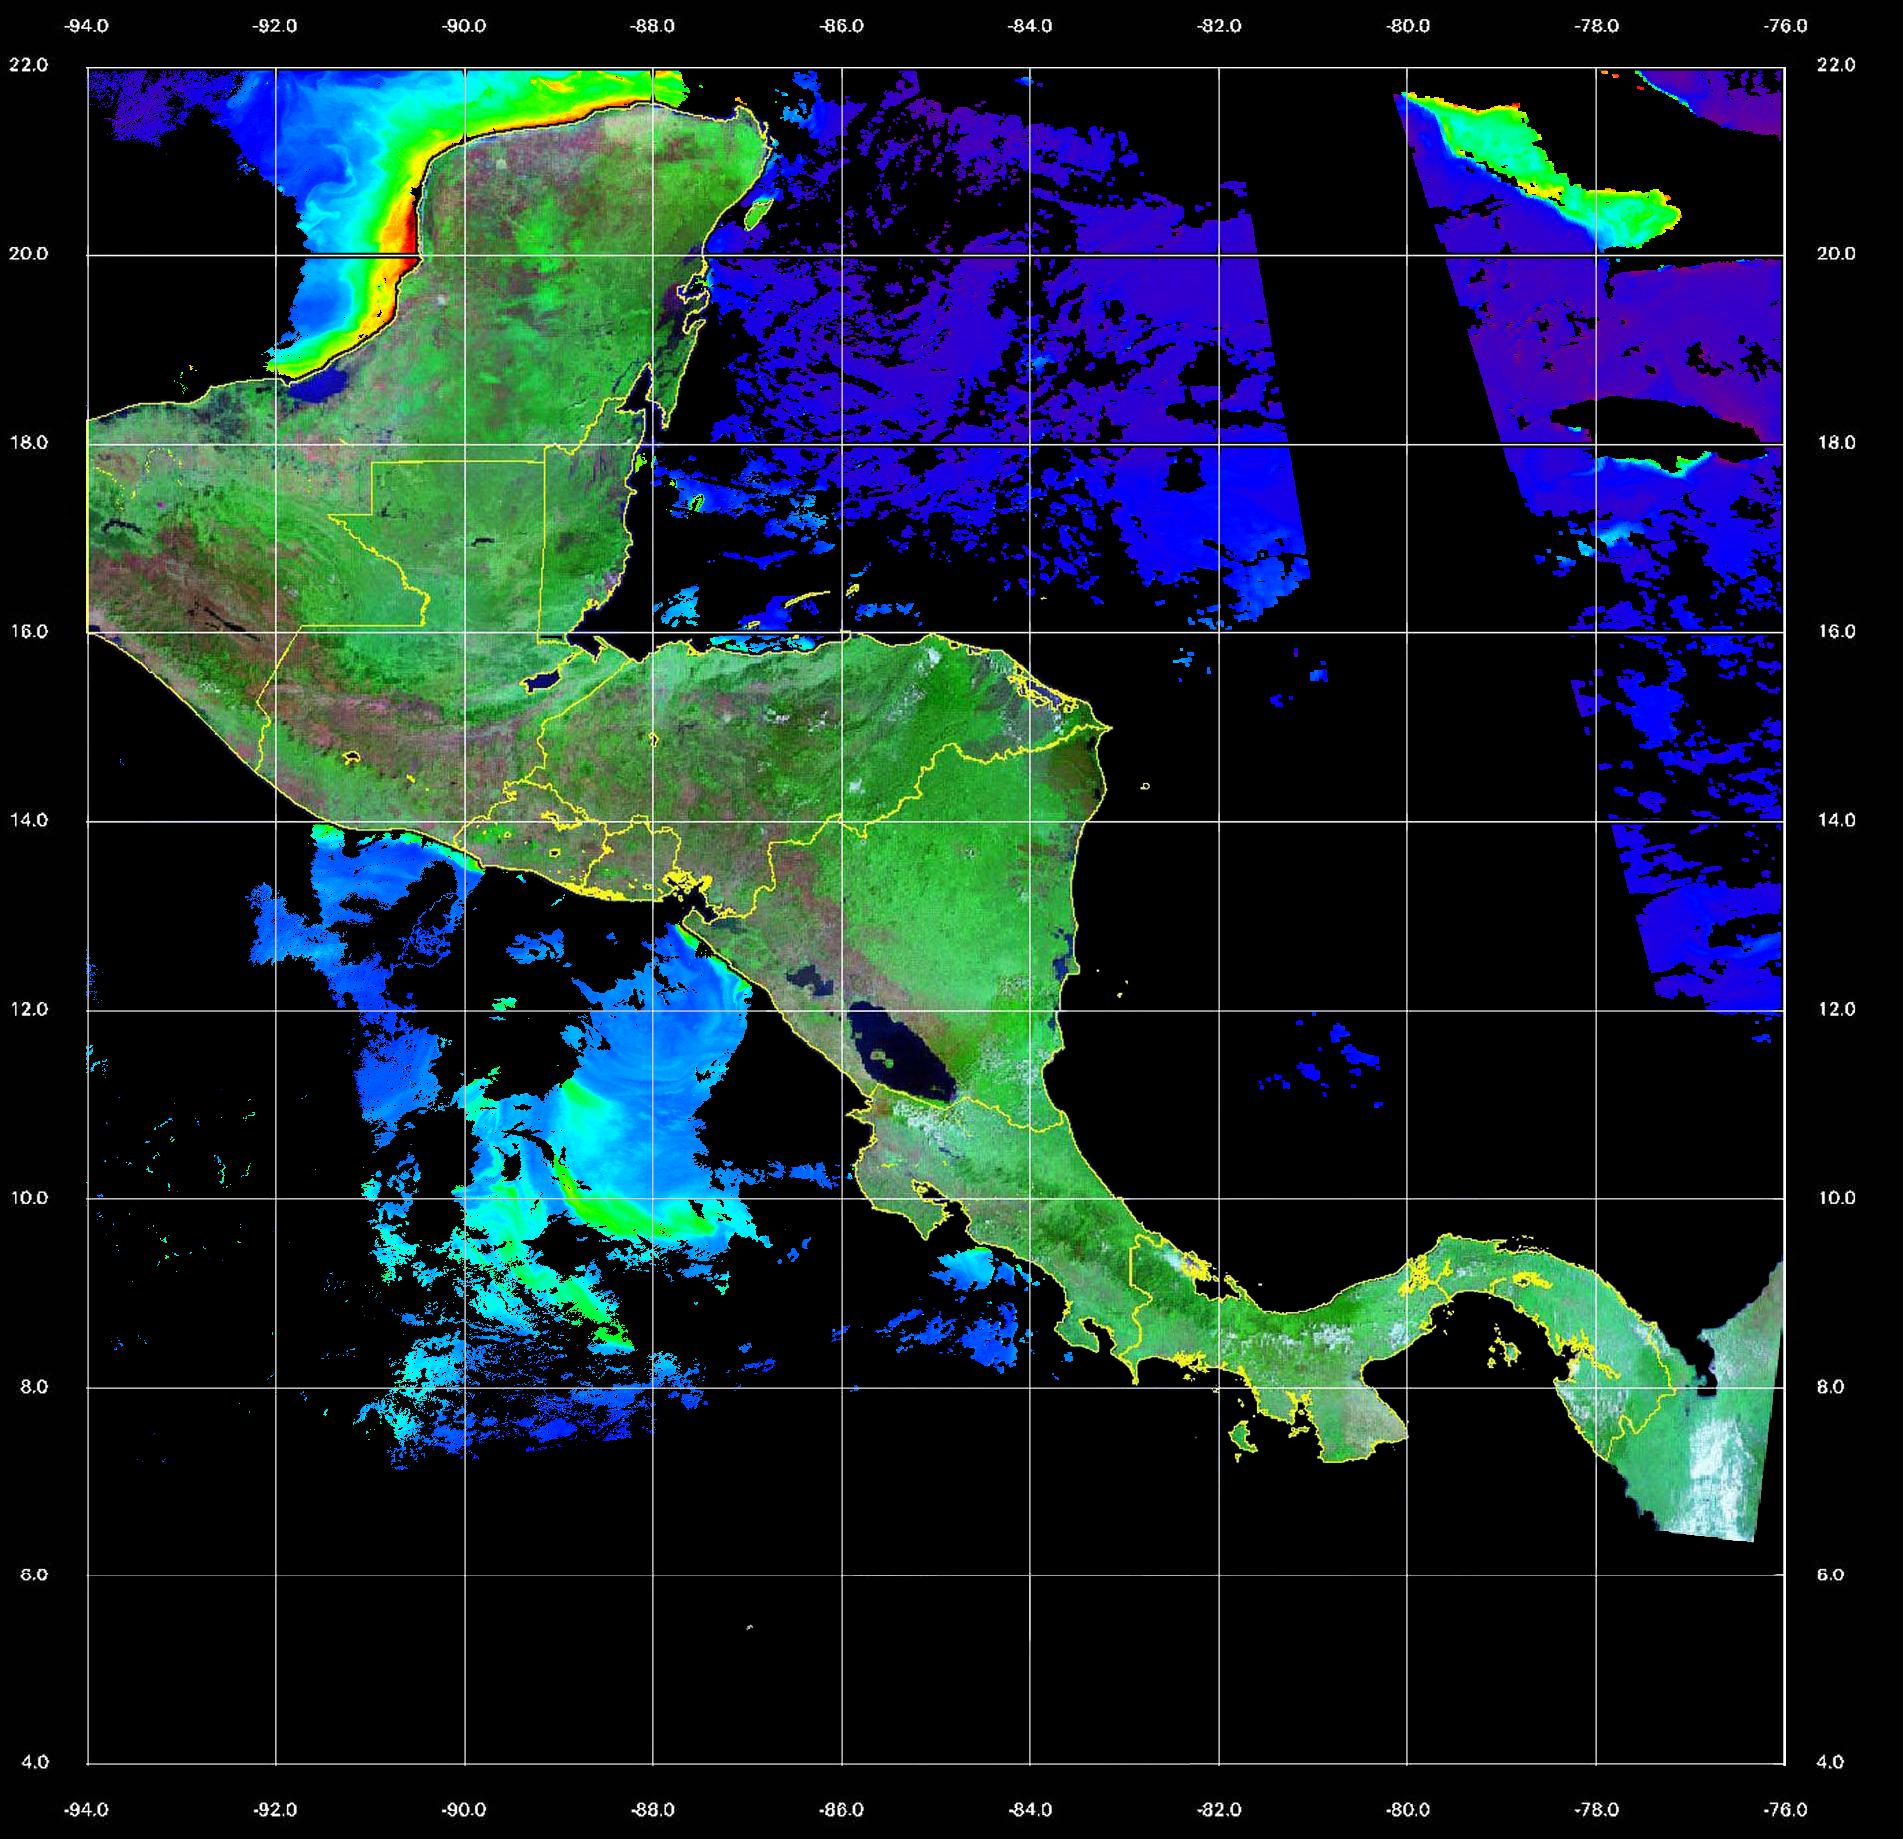Click the "-76.0" label on the top axis

click(x=1786, y=27)
